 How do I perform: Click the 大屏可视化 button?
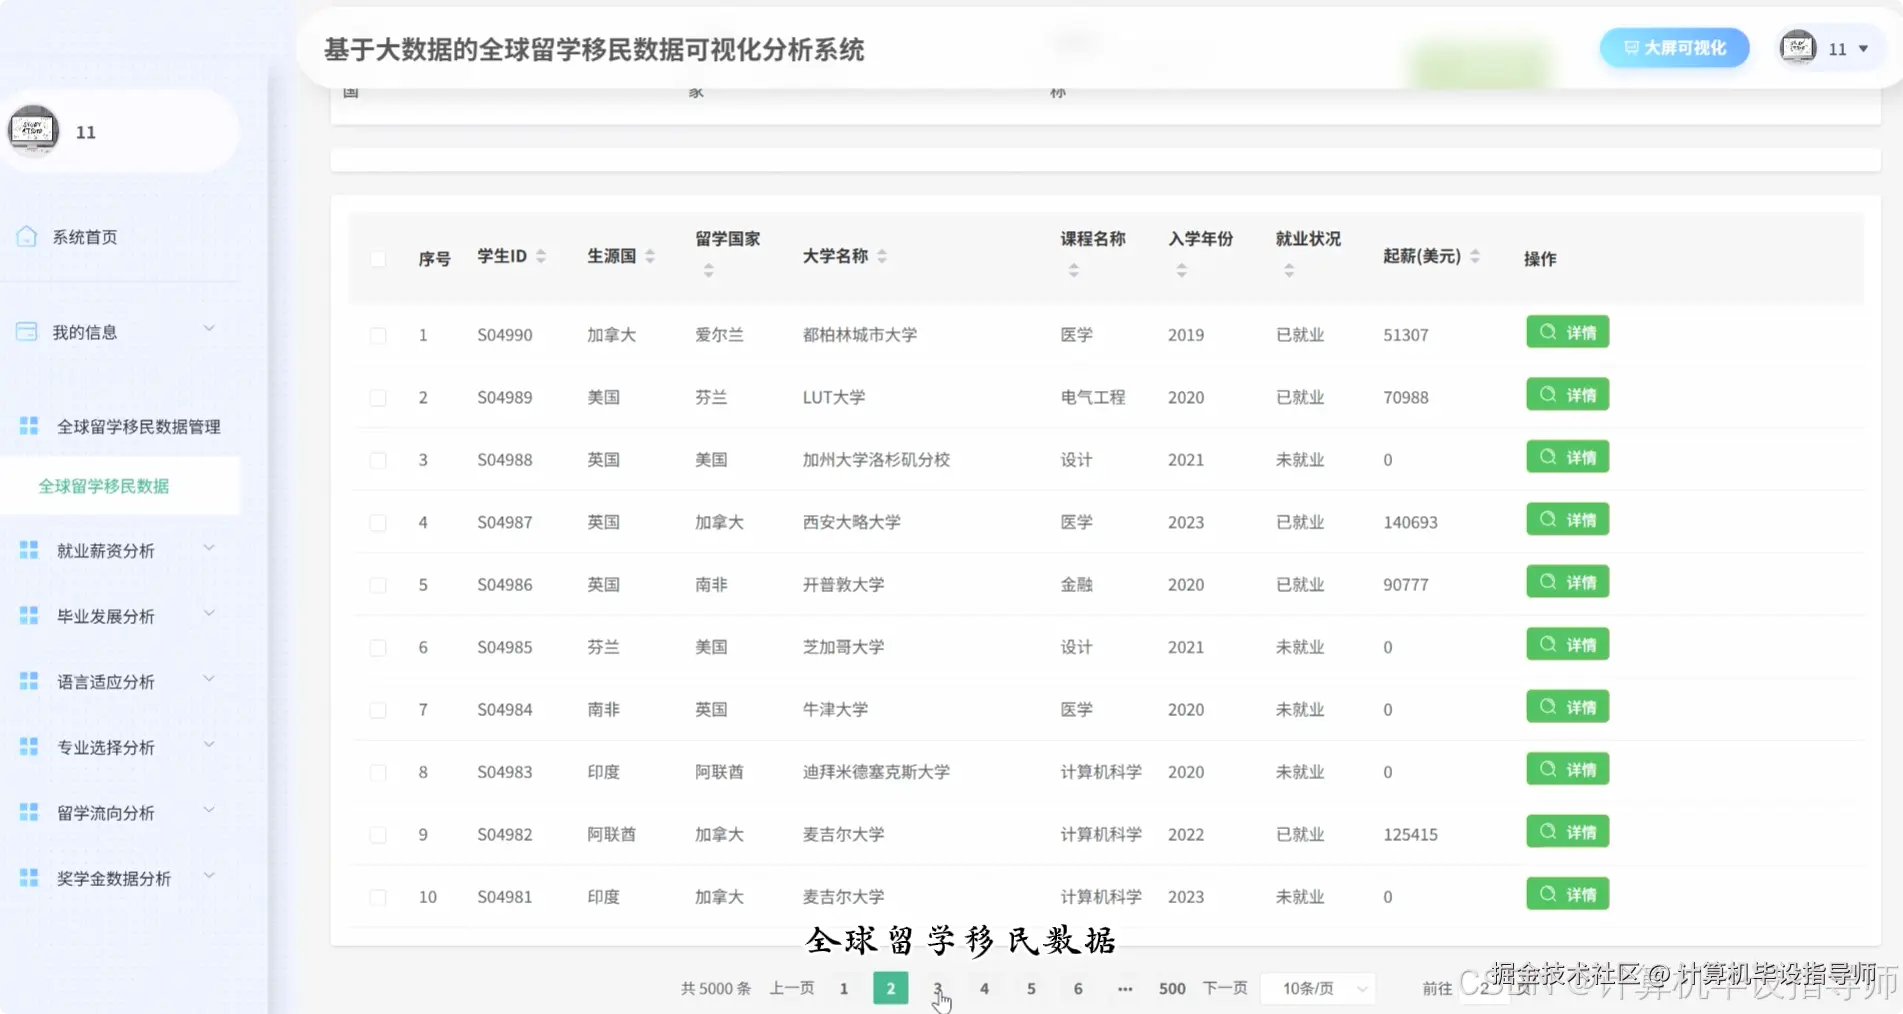pyautogui.click(x=1673, y=47)
